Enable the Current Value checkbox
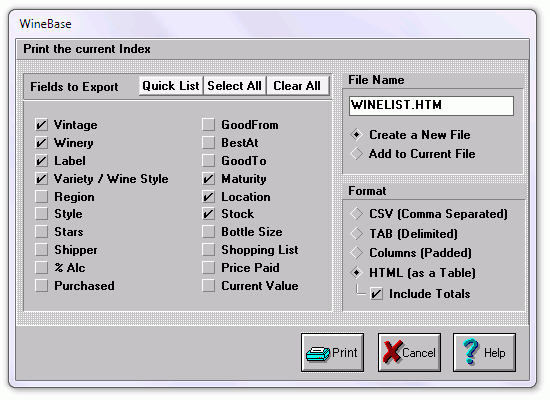The height and width of the screenshot is (400, 550). pos(208,286)
